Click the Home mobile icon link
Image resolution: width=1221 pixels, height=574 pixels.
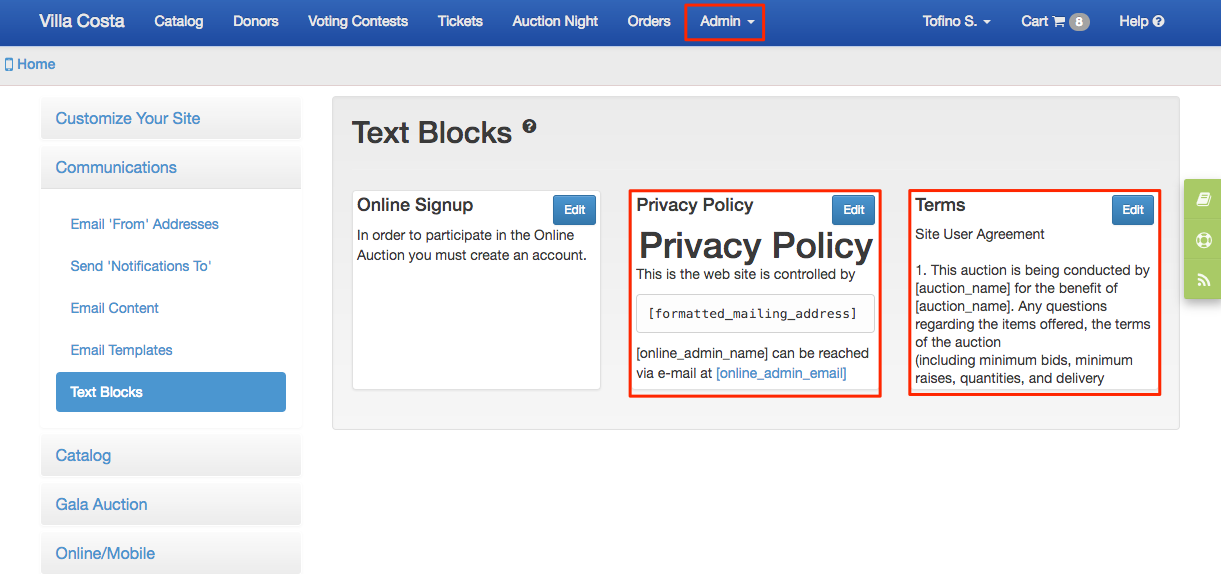[30, 64]
